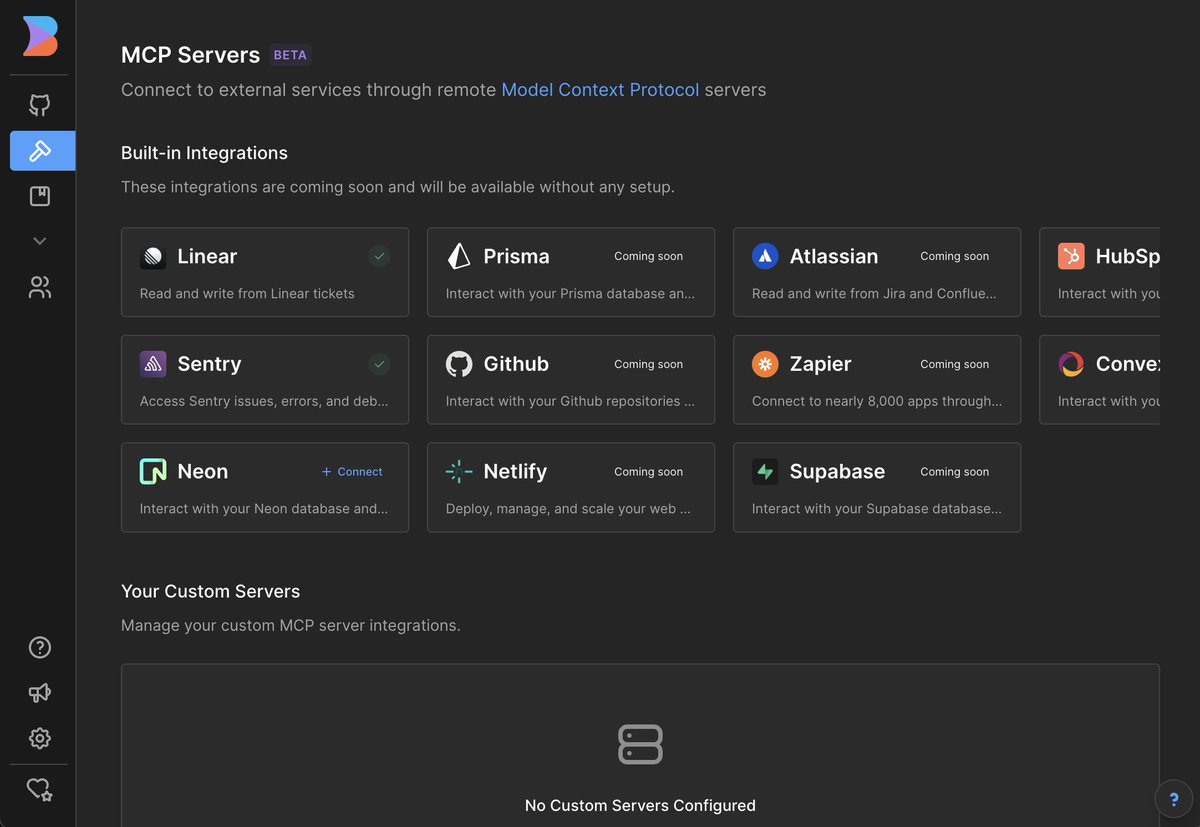
Task: Click the server stack icon in empty state
Action: pyautogui.click(x=640, y=744)
